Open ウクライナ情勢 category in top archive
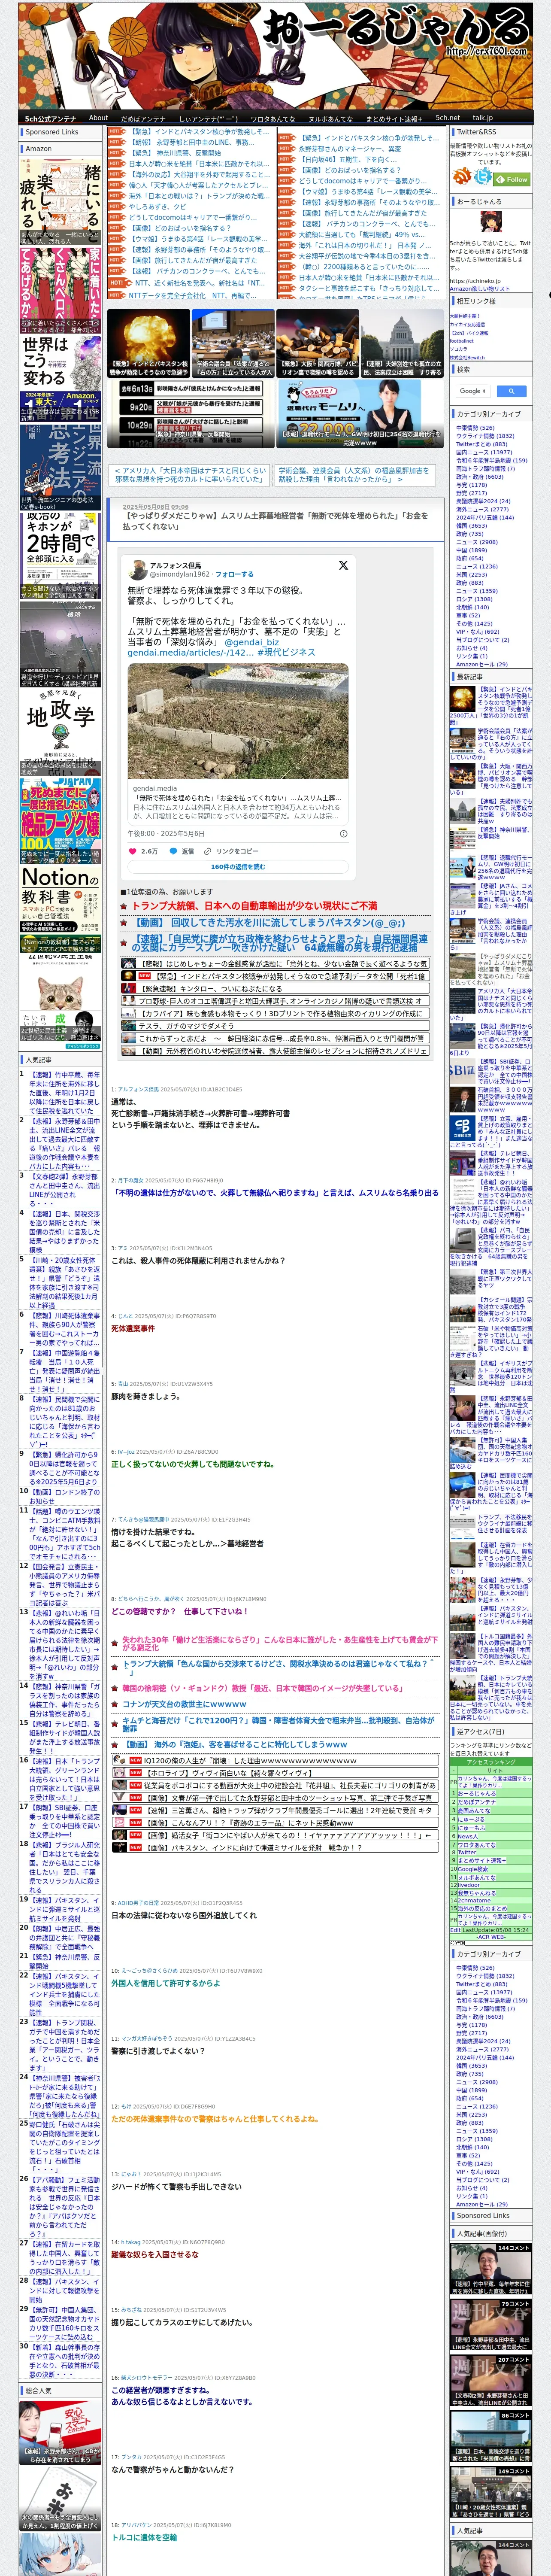 pos(485,436)
